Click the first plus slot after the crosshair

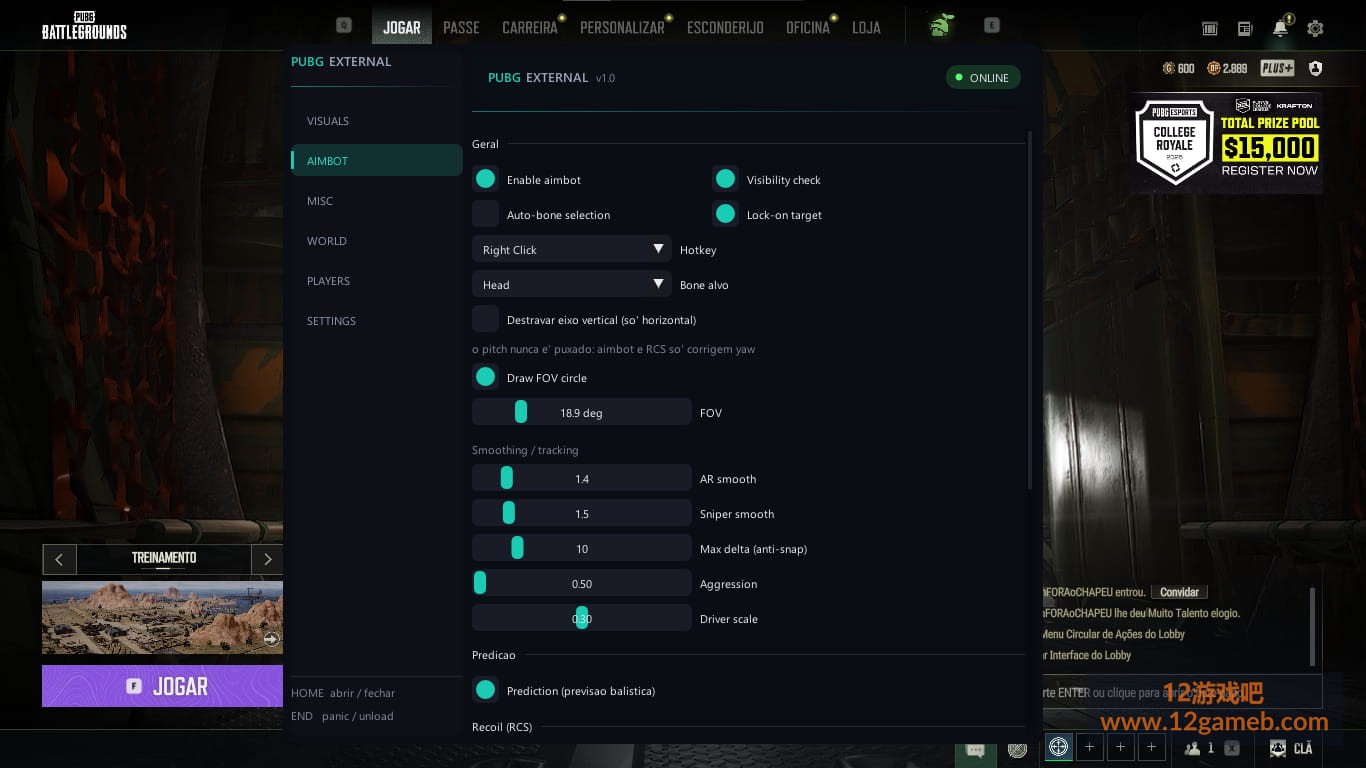pyautogui.click(x=1090, y=747)
